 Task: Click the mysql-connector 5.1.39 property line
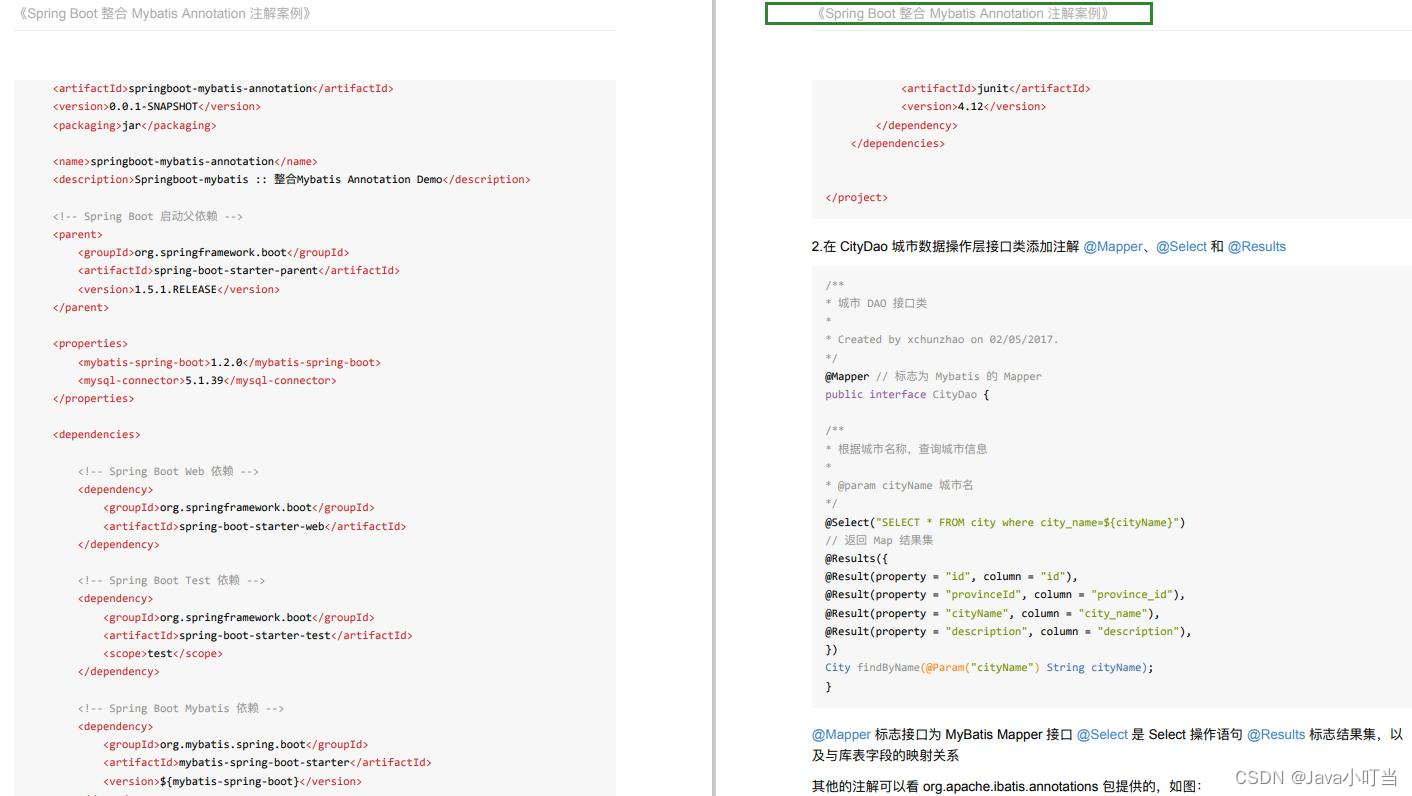(207, 380)
